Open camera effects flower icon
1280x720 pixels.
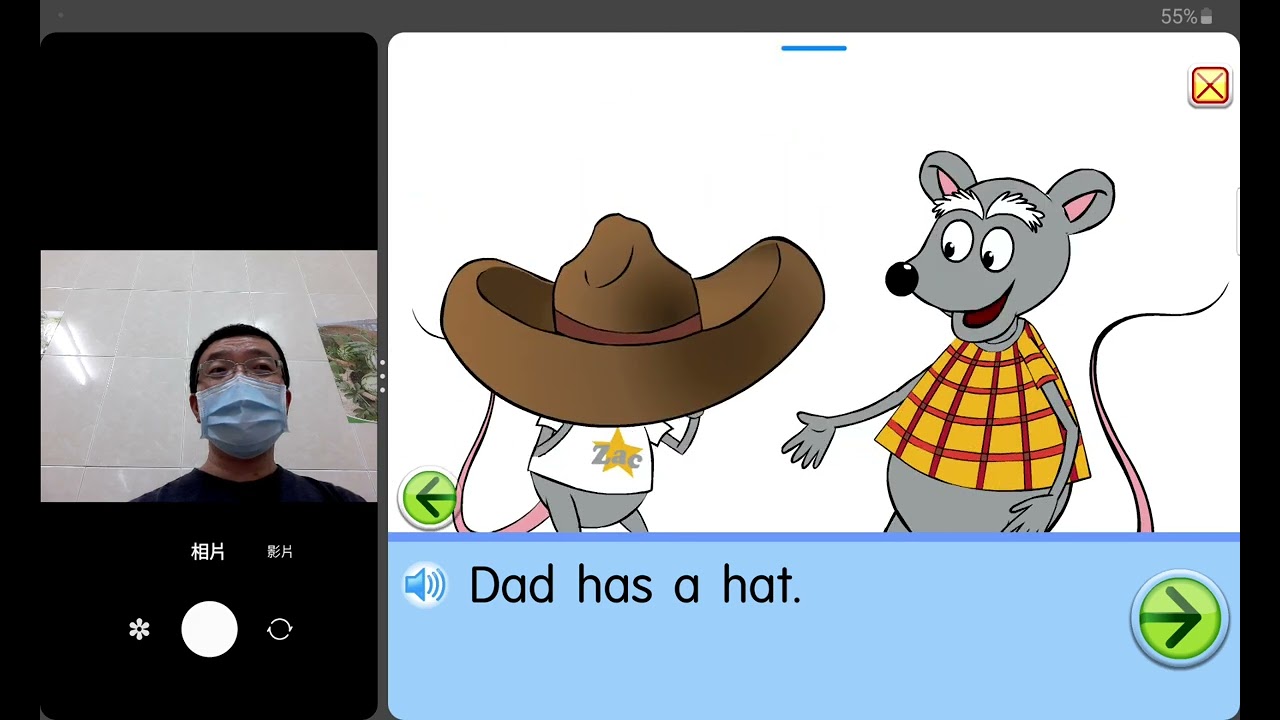[139, 629]
